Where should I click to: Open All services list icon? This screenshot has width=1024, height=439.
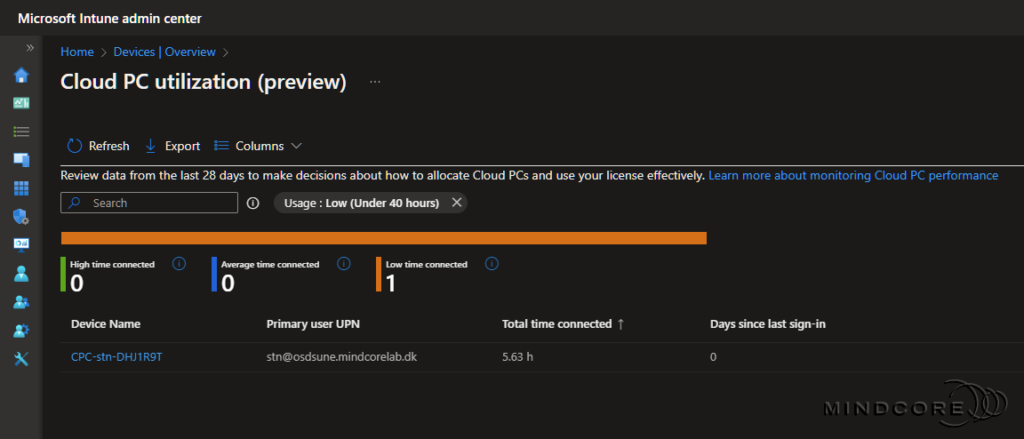click(21, 131)
